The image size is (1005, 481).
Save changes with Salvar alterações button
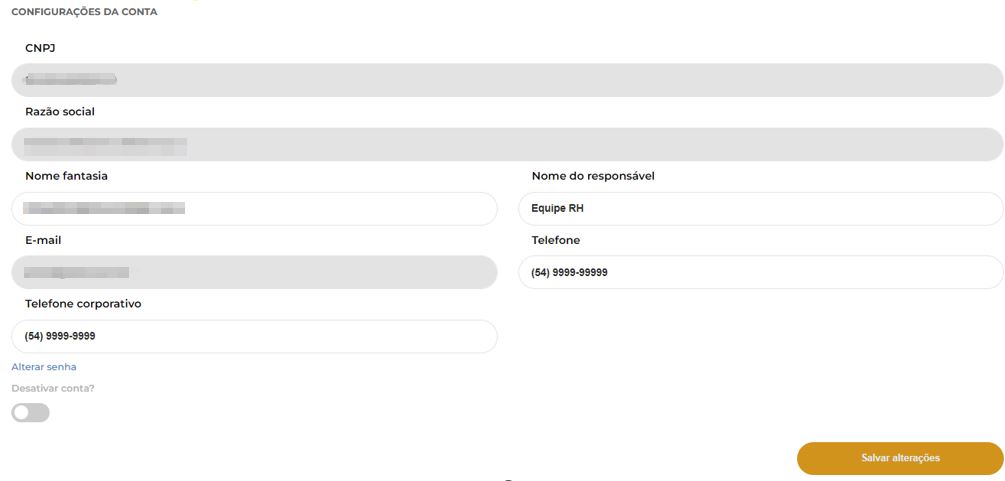(x=900, y=458)
